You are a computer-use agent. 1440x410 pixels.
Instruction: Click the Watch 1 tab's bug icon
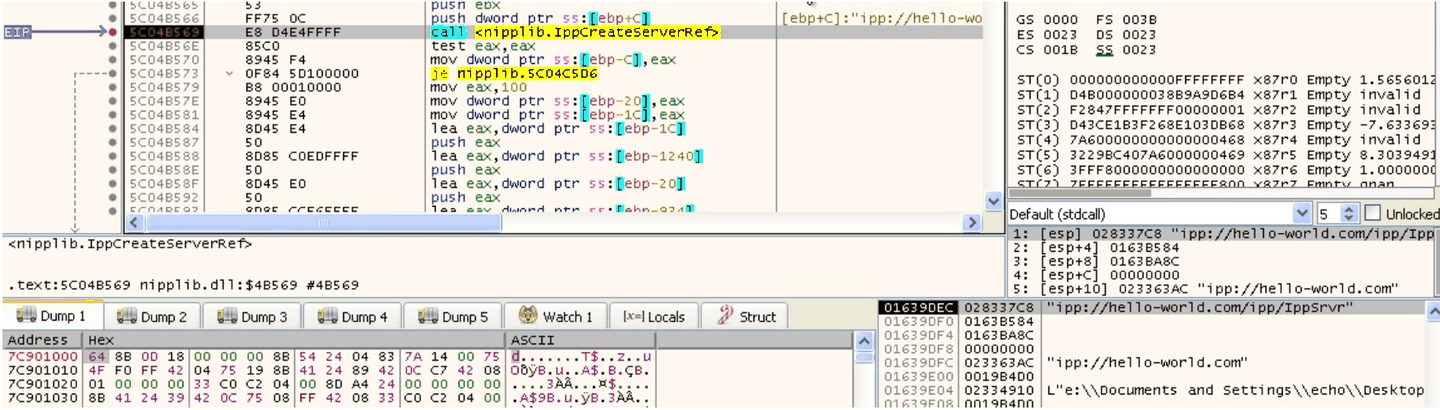(527, 316)
